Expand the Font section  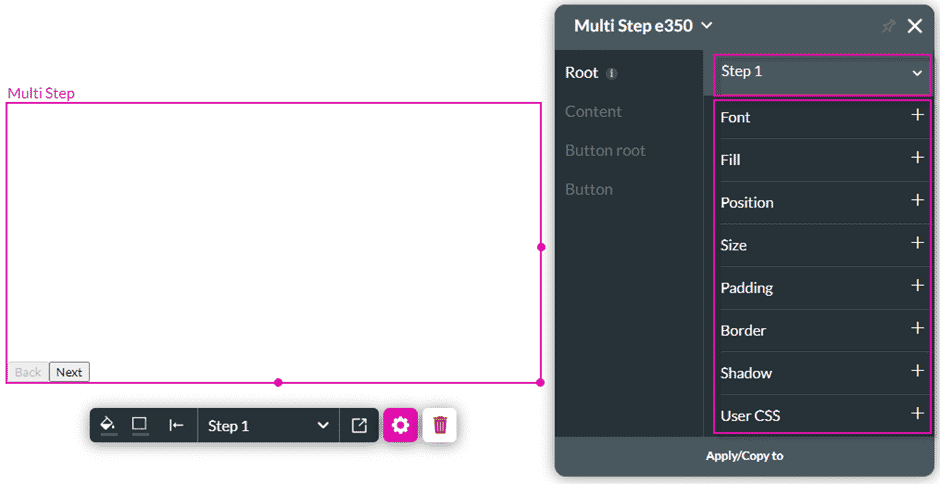[x=822, y=117]
